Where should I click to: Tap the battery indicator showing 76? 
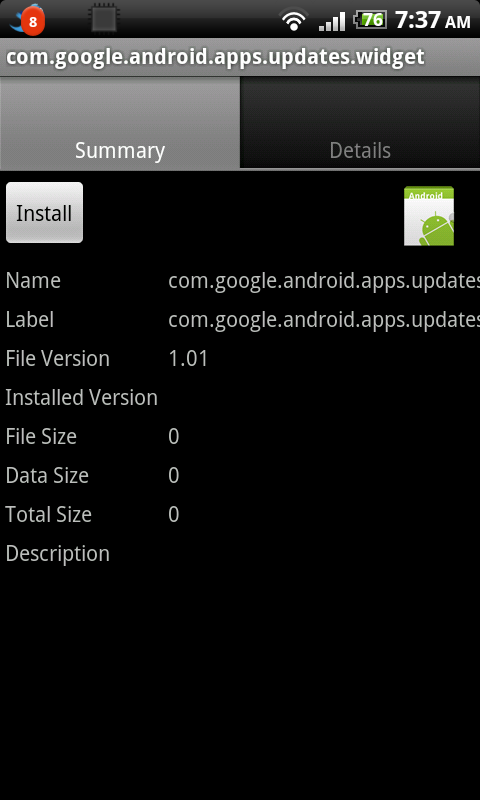coord(370,20)
